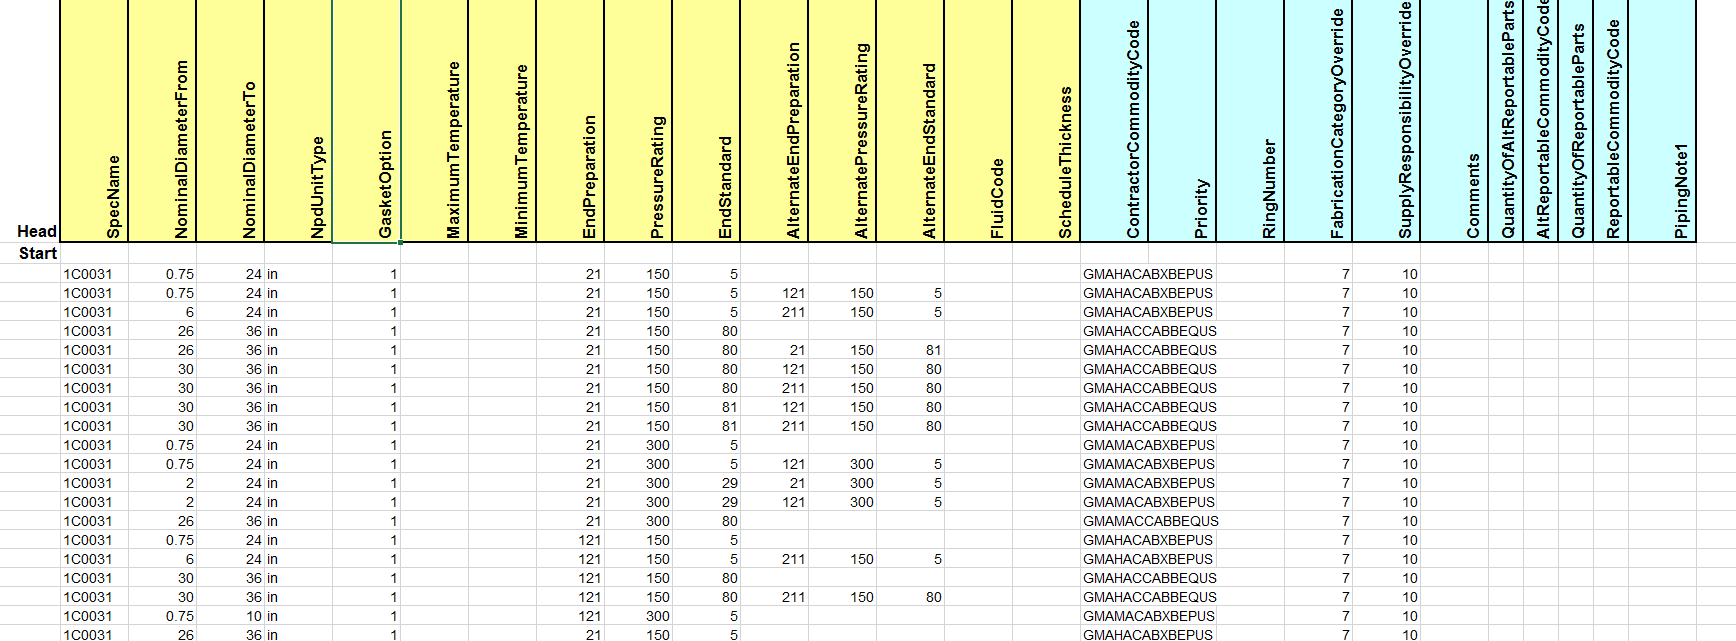Select the NominalDiameterTo header cell
Image resolution: width=1736 pixels, height=641 pixels.
[230, 120]
